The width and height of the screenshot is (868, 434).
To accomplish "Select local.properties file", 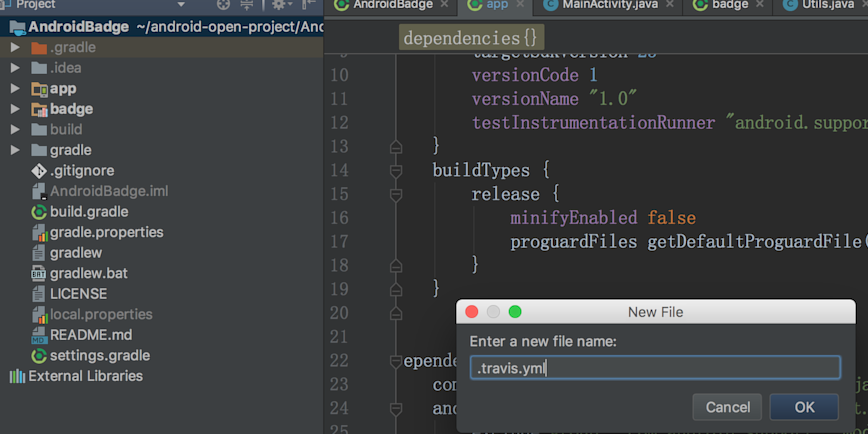I will 101,314.
